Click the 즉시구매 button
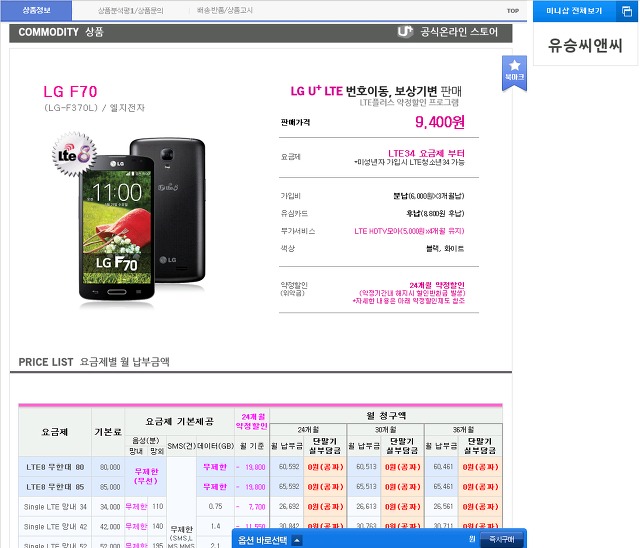This screenshot has width=640, height=548. pyautogui.click(x=502, y=539)
